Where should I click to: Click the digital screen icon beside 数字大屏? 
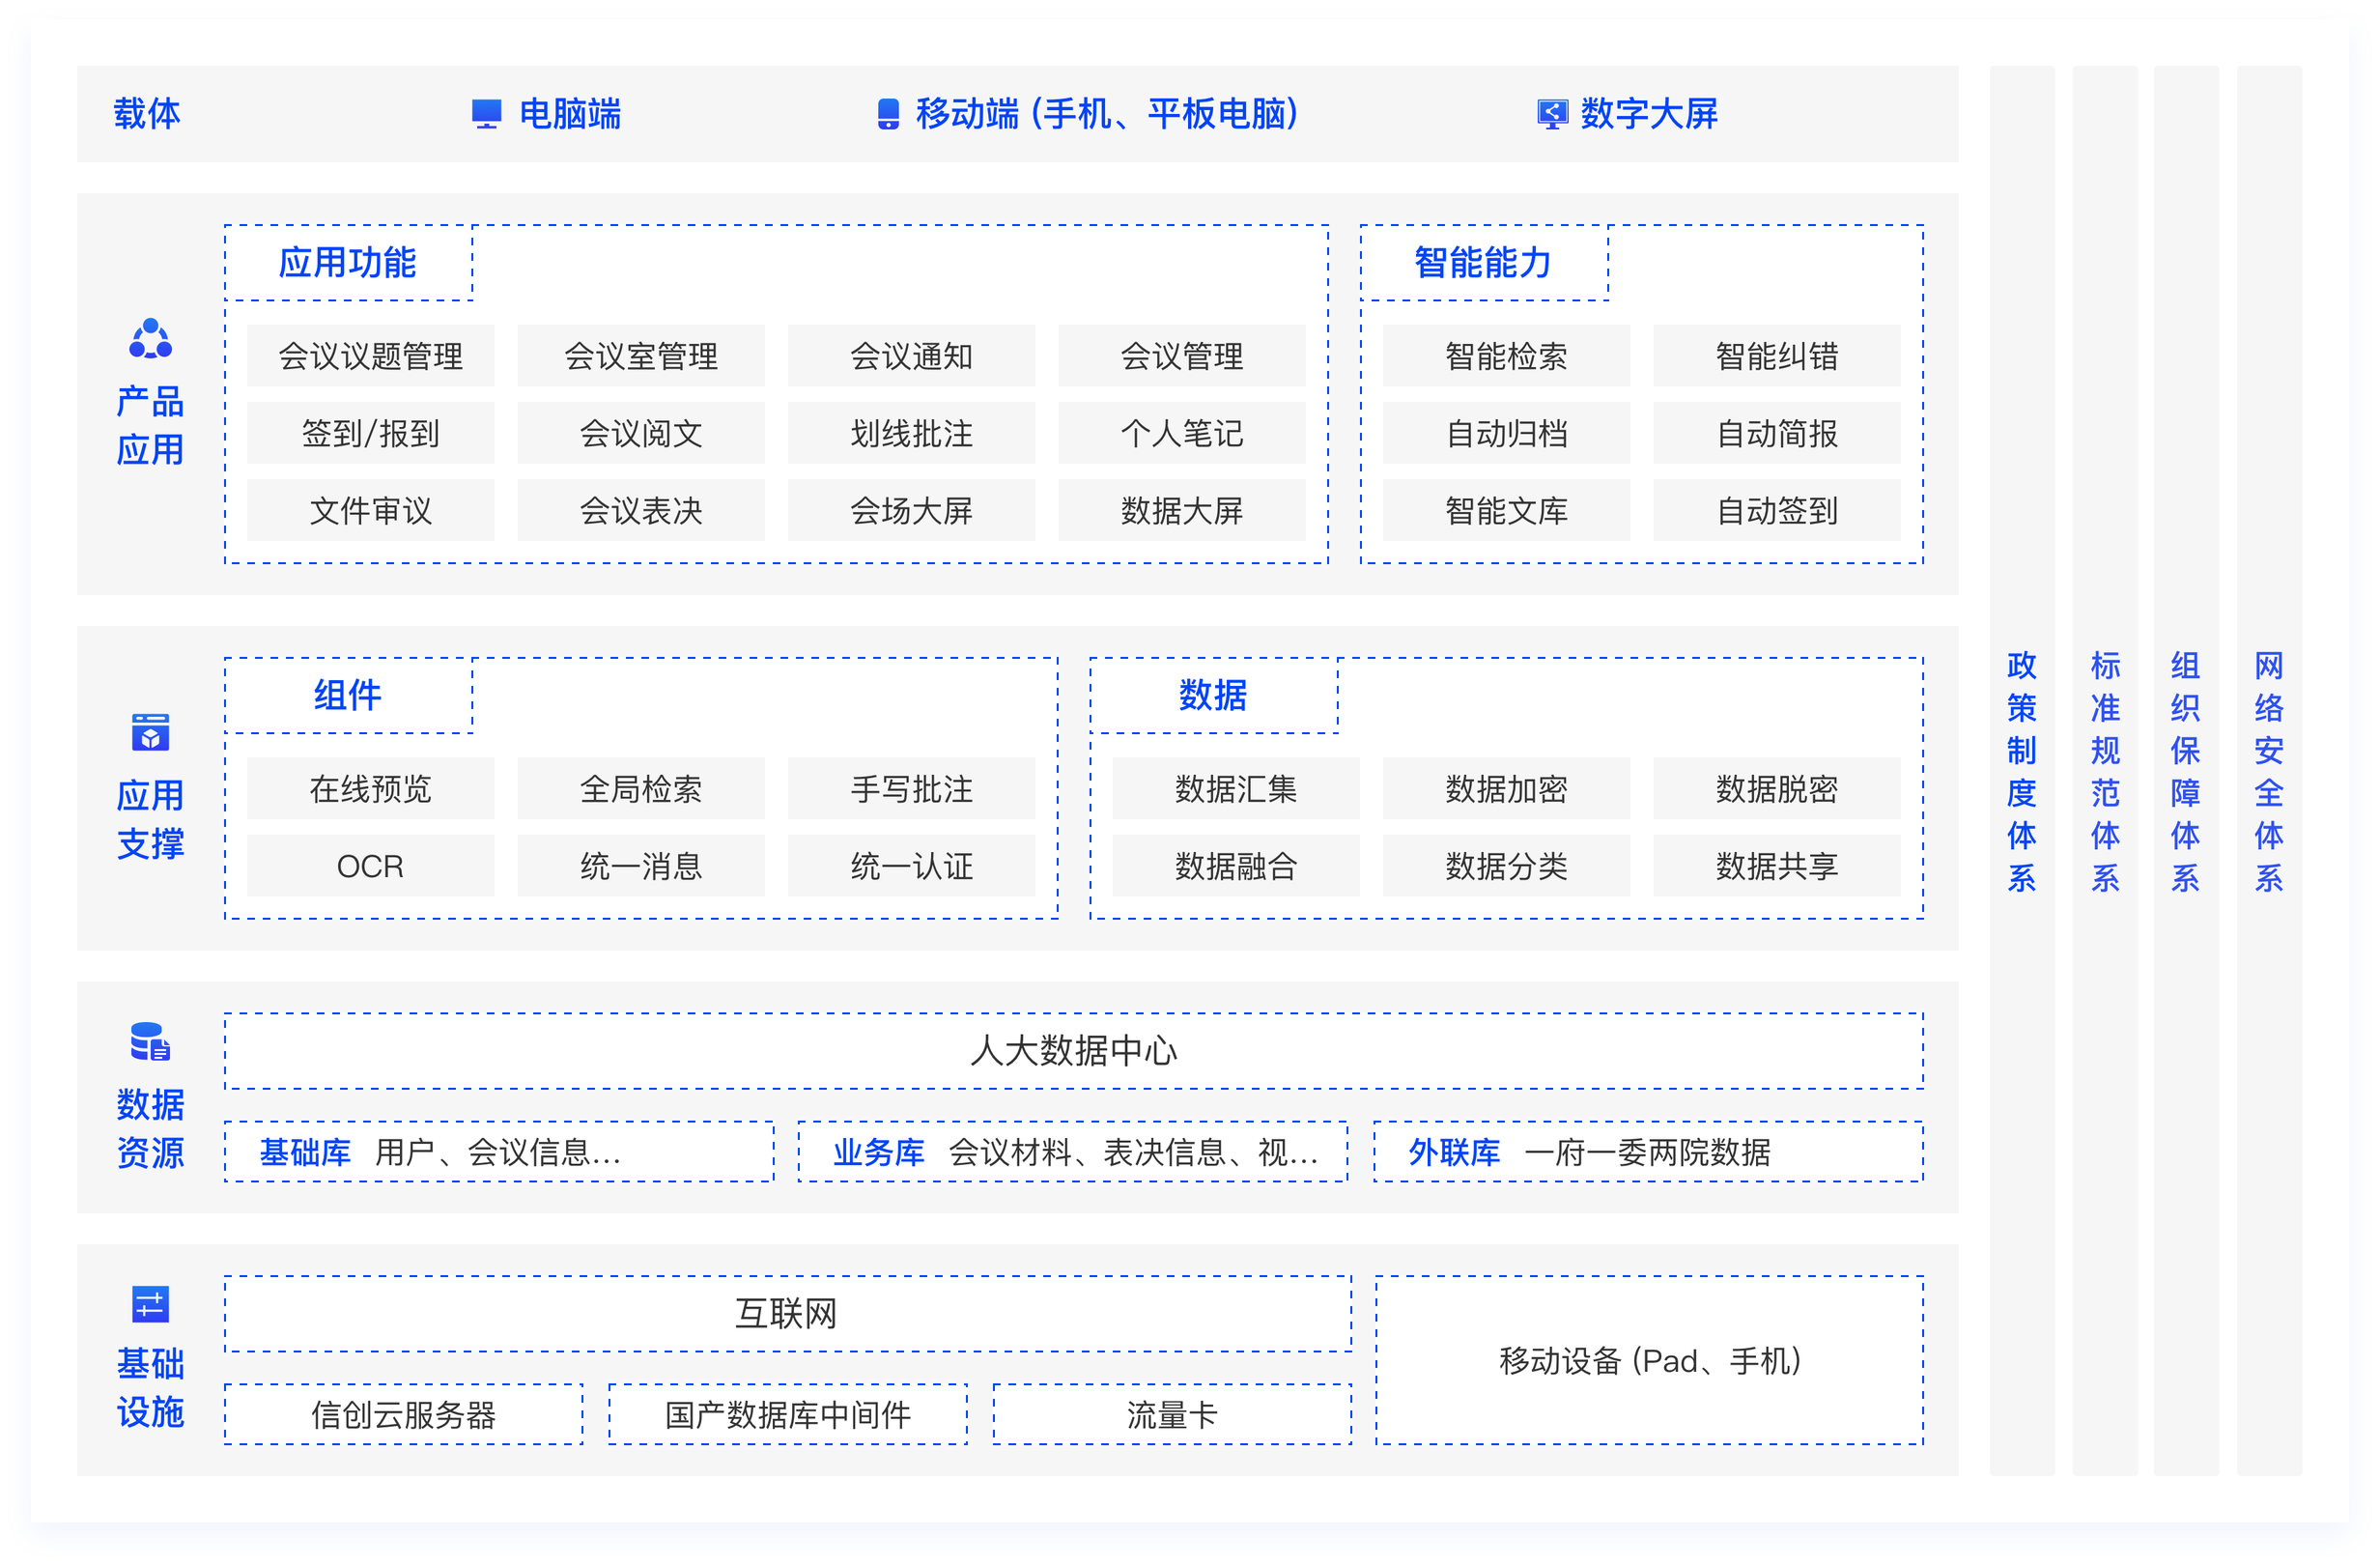pyautogui.click(x=1552, y=114)
